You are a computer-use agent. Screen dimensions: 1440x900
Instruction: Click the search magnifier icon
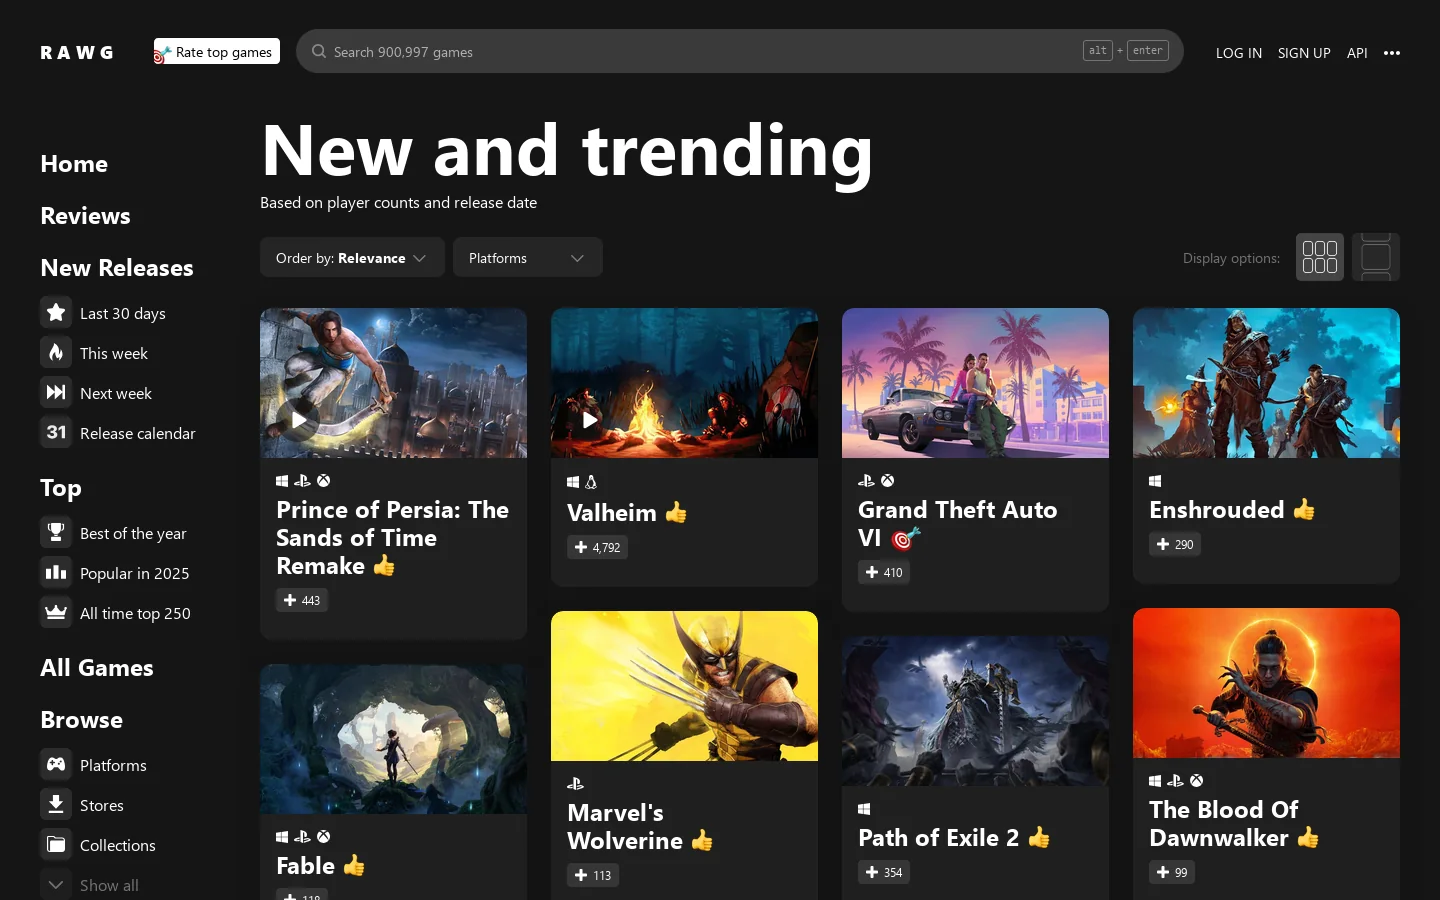click(319, 51)
